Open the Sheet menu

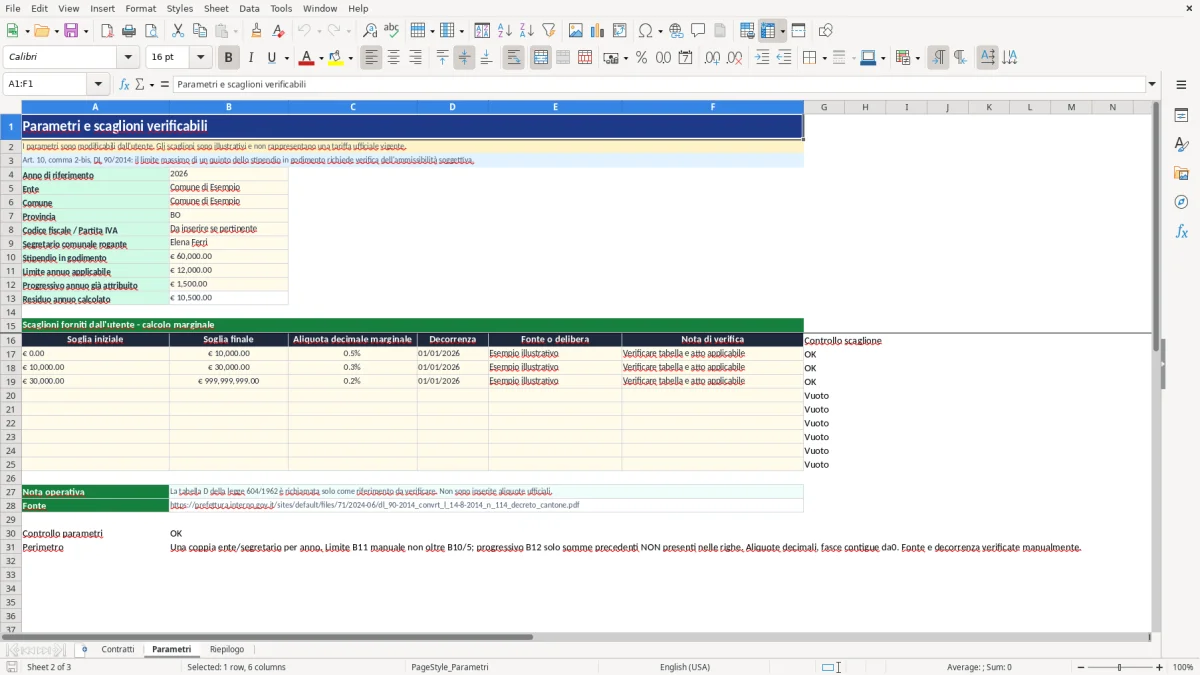click(216, 8)
